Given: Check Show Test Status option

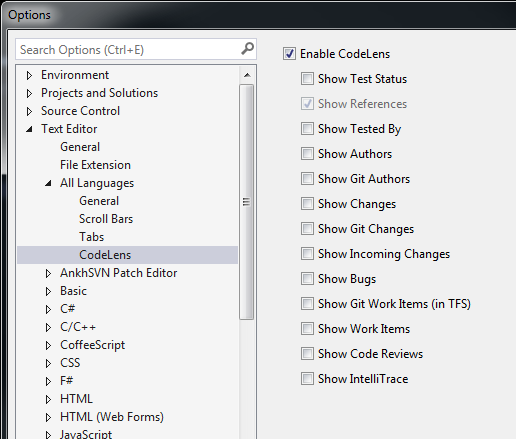Looking at the screenshot, I should click(307, 79).
